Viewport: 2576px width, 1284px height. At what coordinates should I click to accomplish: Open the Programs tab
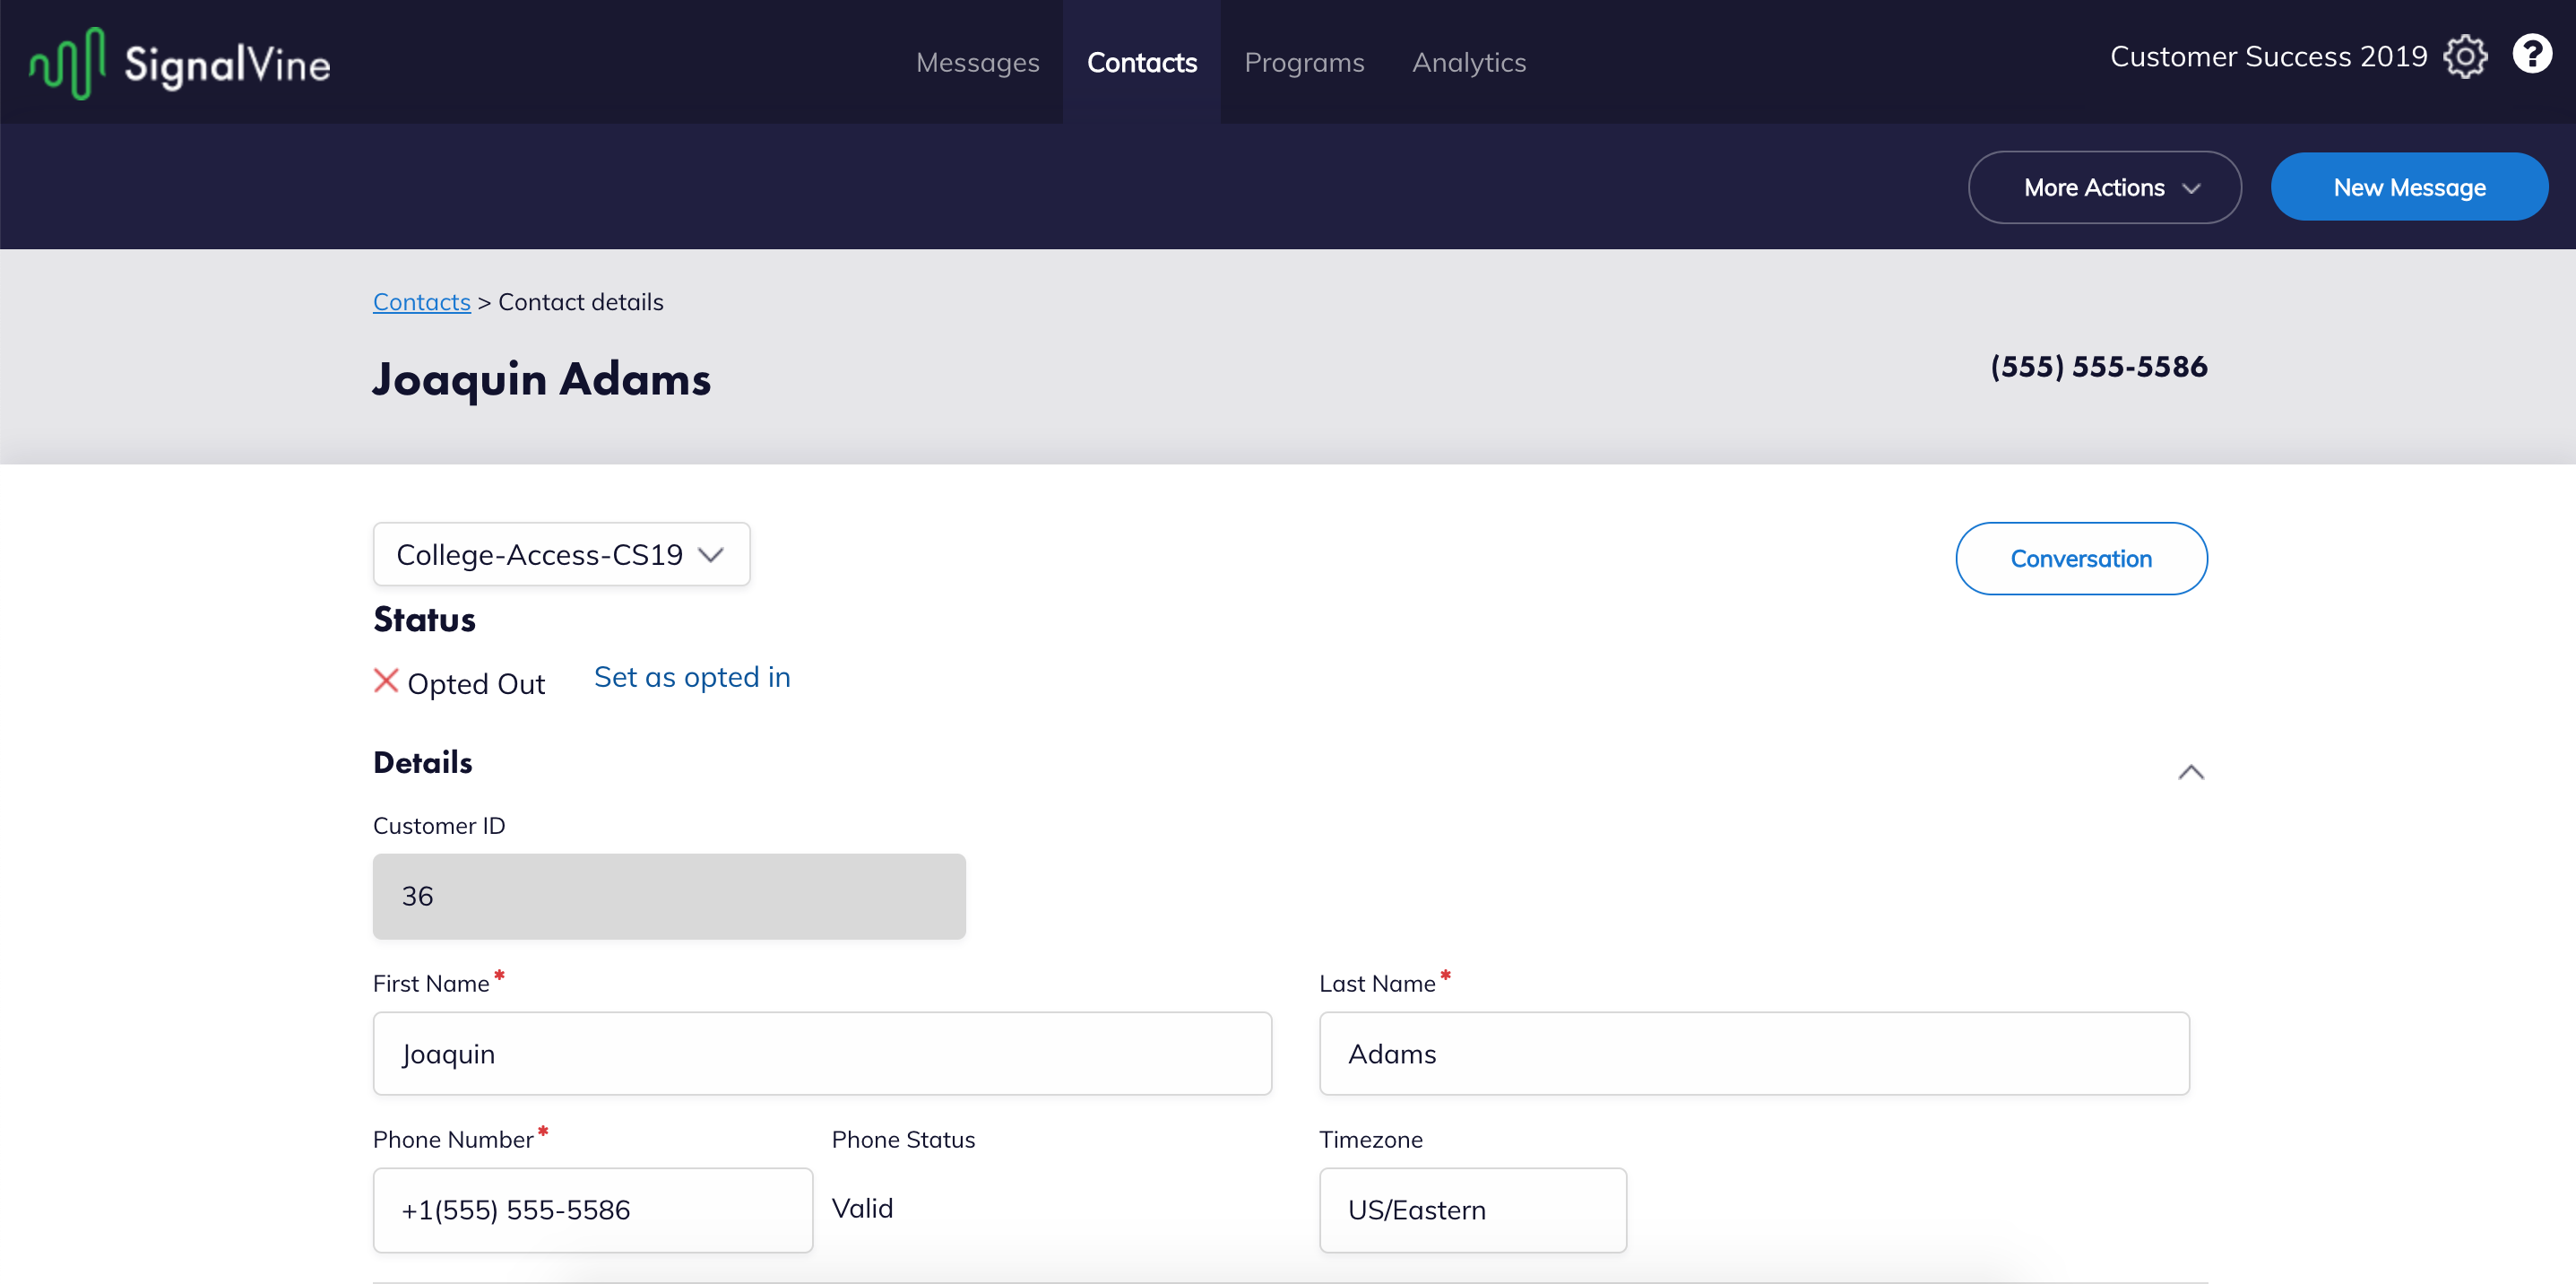tap(1304, 62)
